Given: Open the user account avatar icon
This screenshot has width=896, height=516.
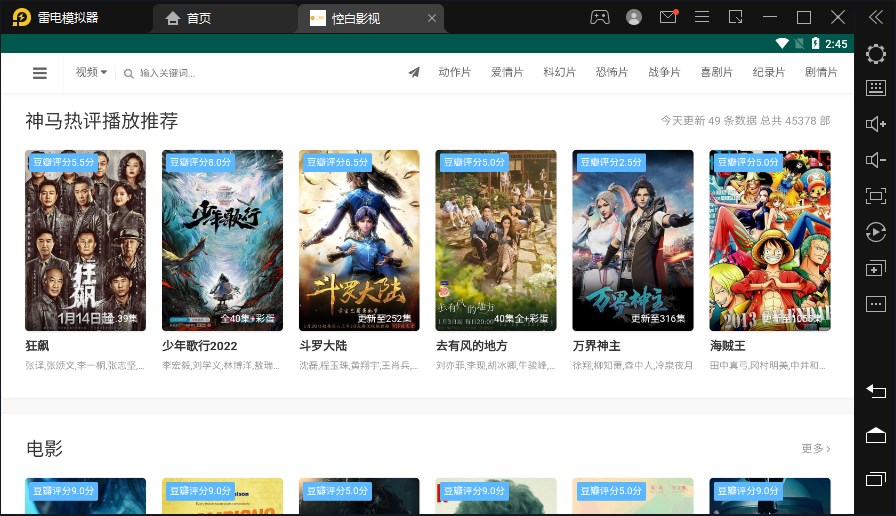Looking at the screenshot, I should point(634,17).
